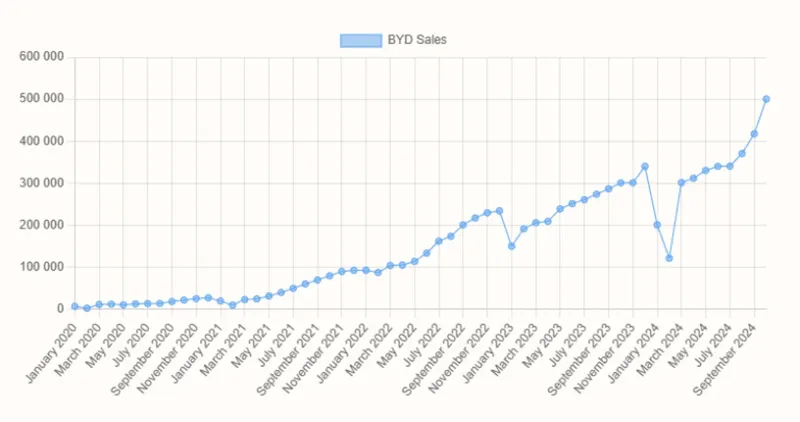Click the BYD Sales legend label

coord(417,40)
